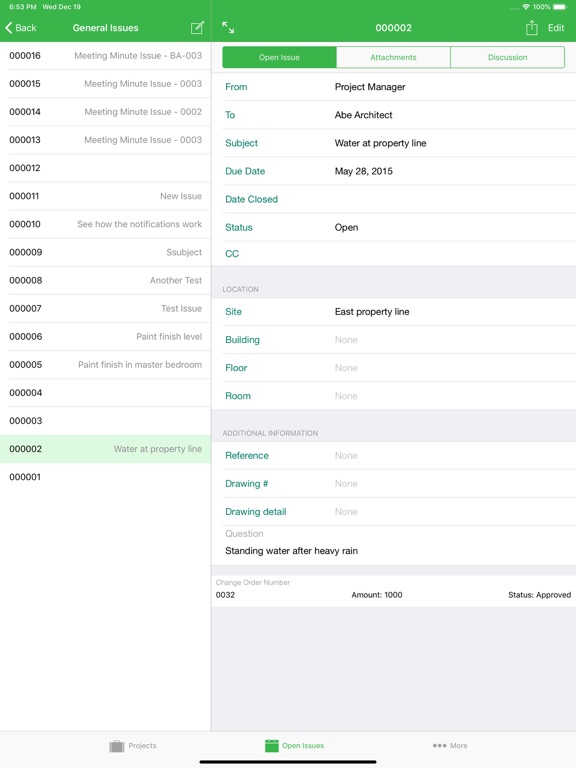Tap the Drawing detail row
Image resolution: width=576 pixels, height=768 pixels.
[x=394, y=512]
